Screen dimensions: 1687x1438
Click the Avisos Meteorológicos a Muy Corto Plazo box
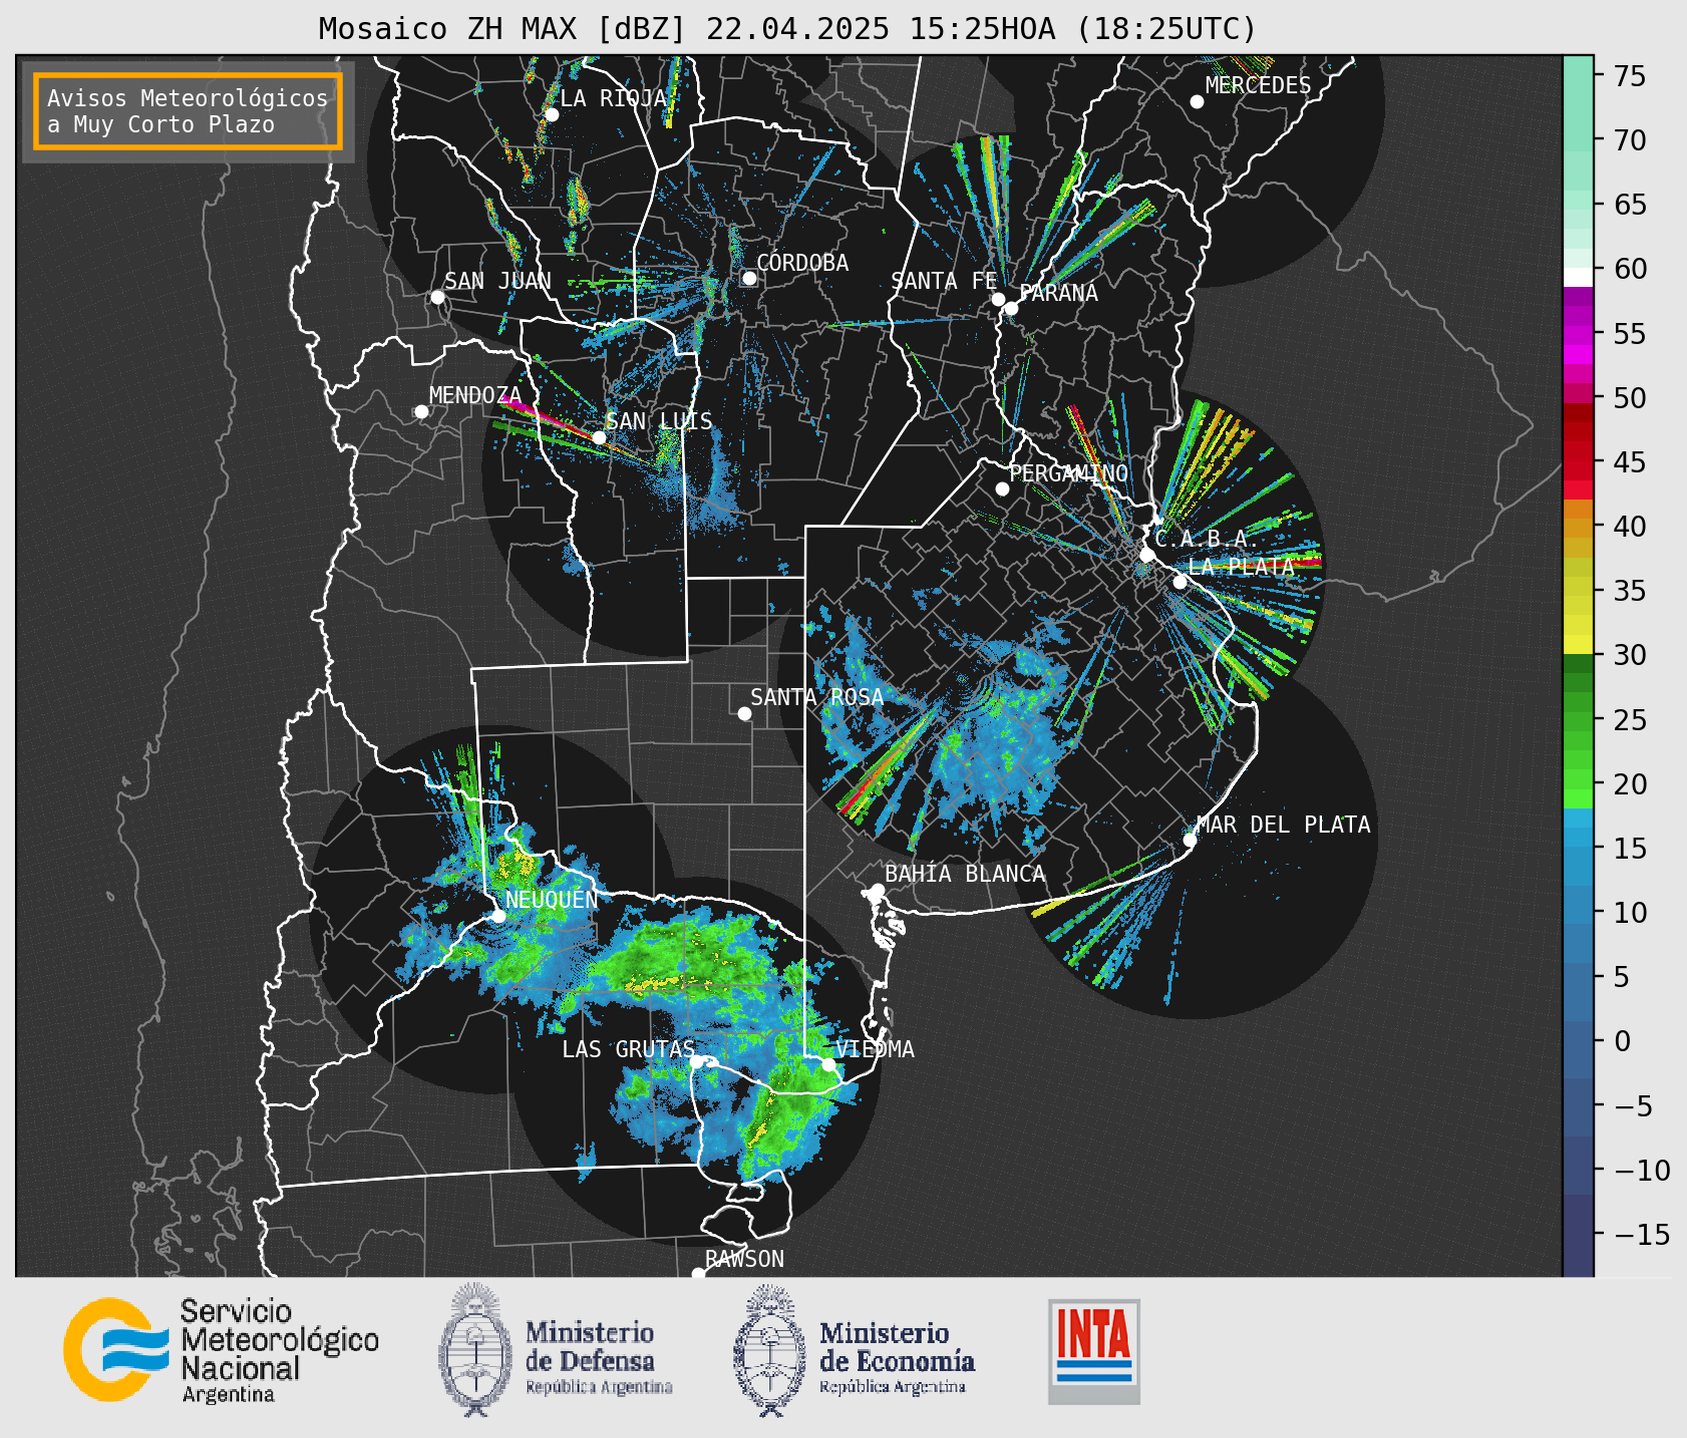click(188, 111)
